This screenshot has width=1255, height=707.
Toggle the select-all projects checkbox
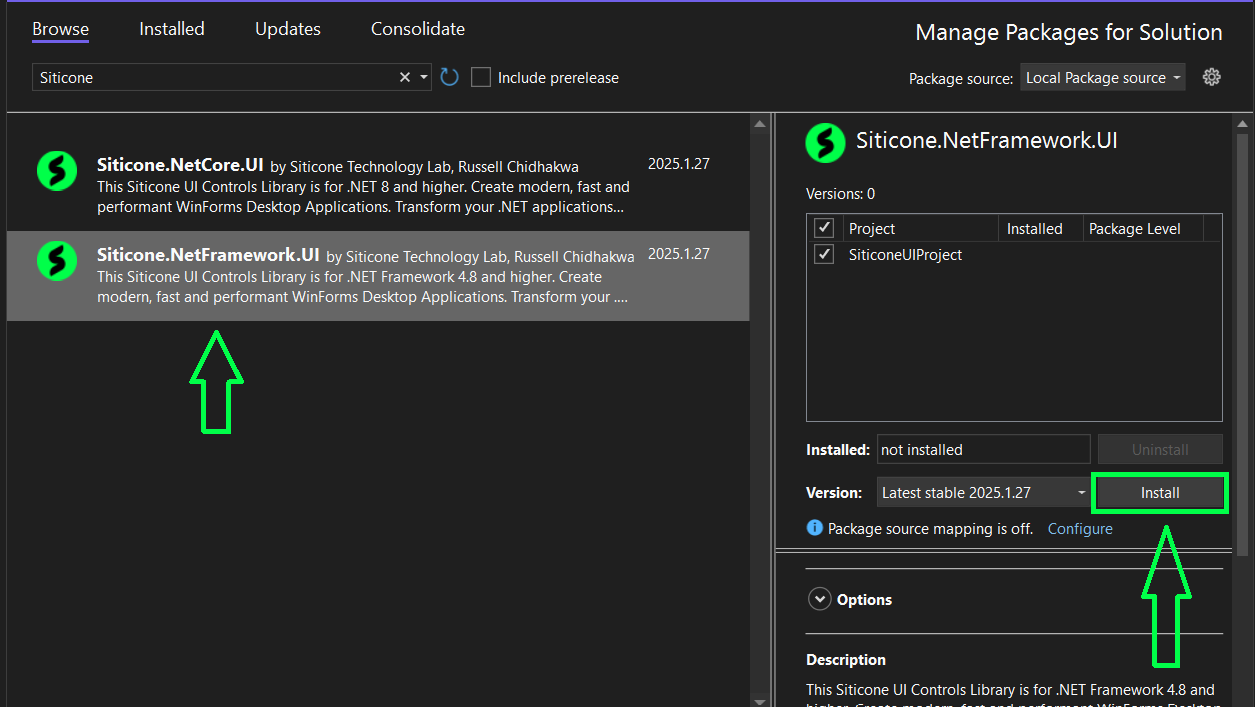[x=824, y=228]
